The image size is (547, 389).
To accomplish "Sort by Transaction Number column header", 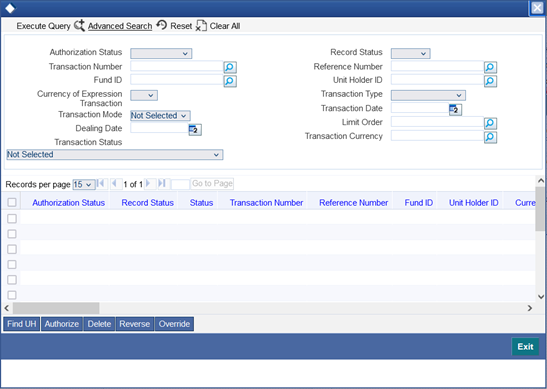I will (x=267, y=203).
